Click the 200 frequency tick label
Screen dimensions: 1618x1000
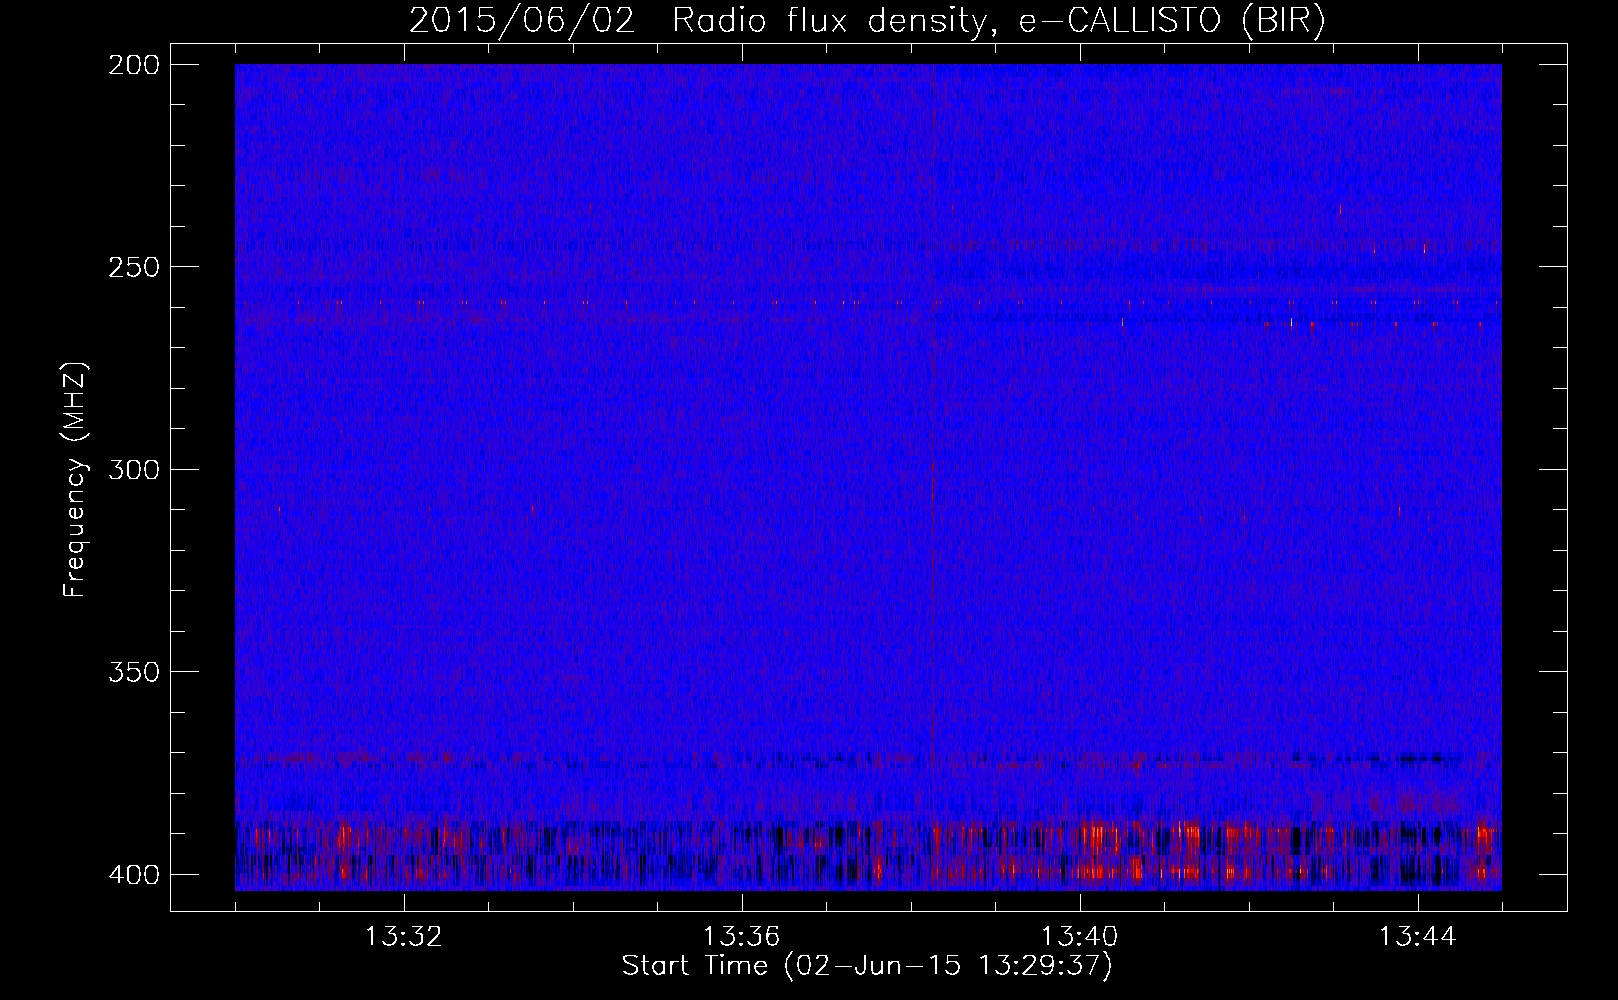coord(133,65)
